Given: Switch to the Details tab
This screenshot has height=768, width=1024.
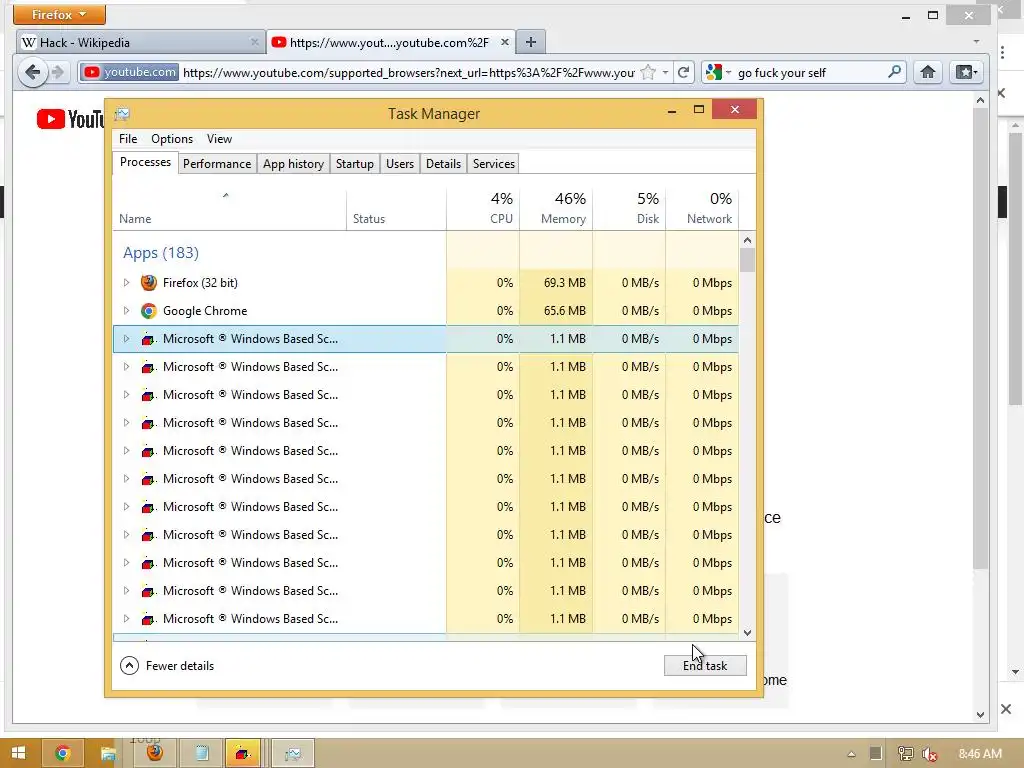Looking at the screenshot, I should click(x=443, y=164).
